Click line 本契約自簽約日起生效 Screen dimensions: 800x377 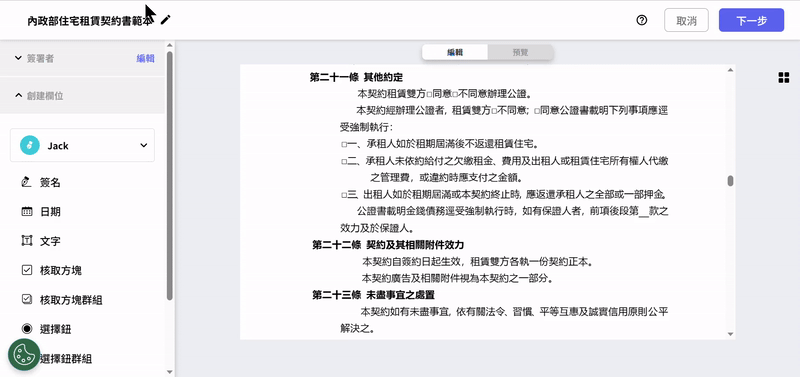point(478,262)
